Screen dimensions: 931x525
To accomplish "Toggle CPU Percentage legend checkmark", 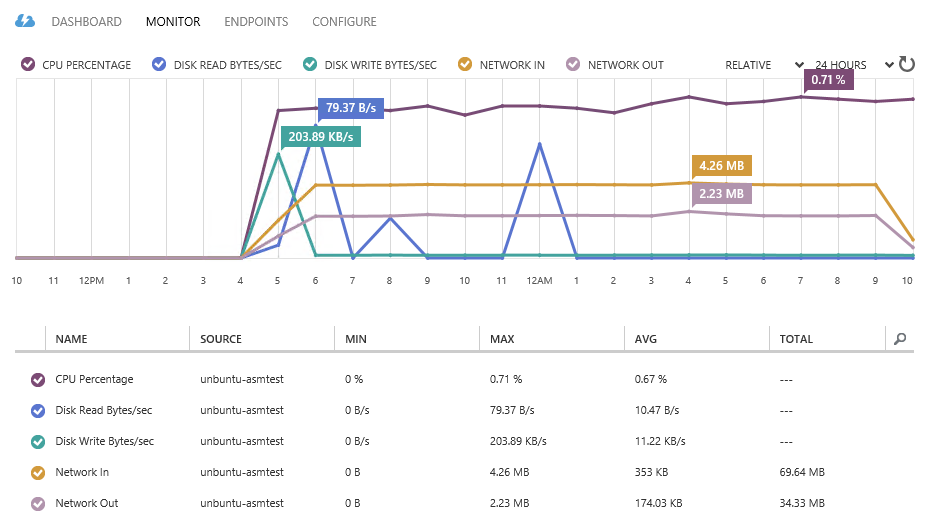I will click(28, 65).
